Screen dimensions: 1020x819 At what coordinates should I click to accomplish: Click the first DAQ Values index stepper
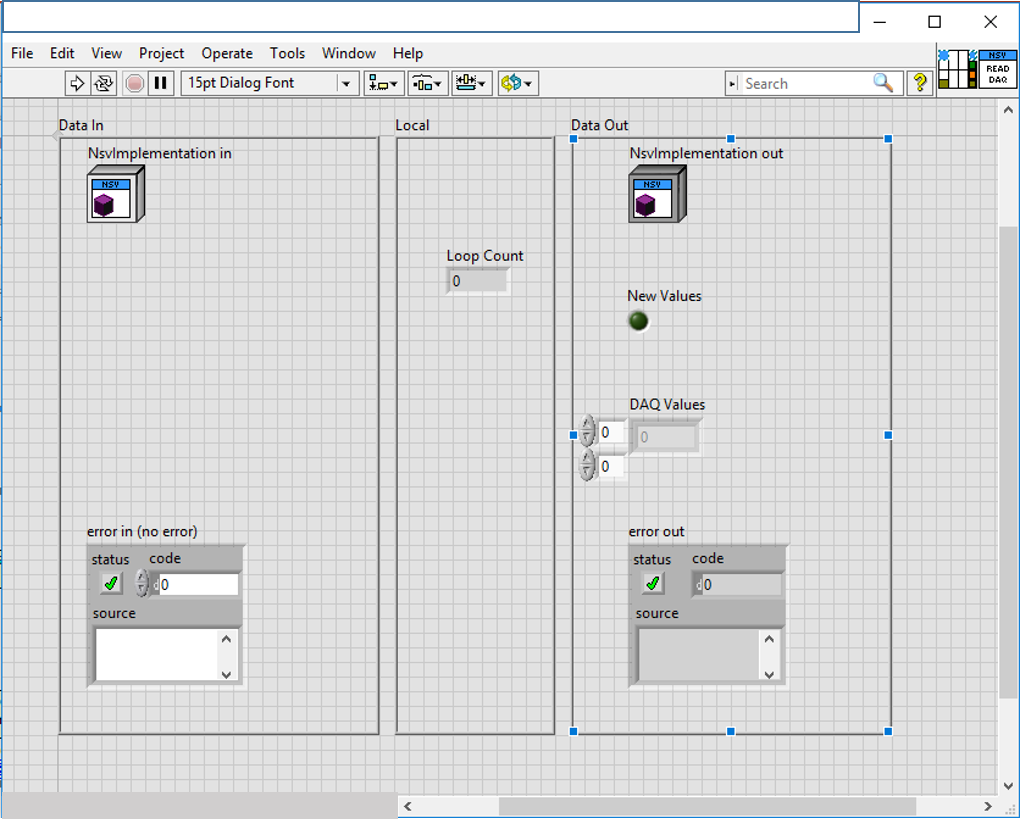[x=587, y=431]
